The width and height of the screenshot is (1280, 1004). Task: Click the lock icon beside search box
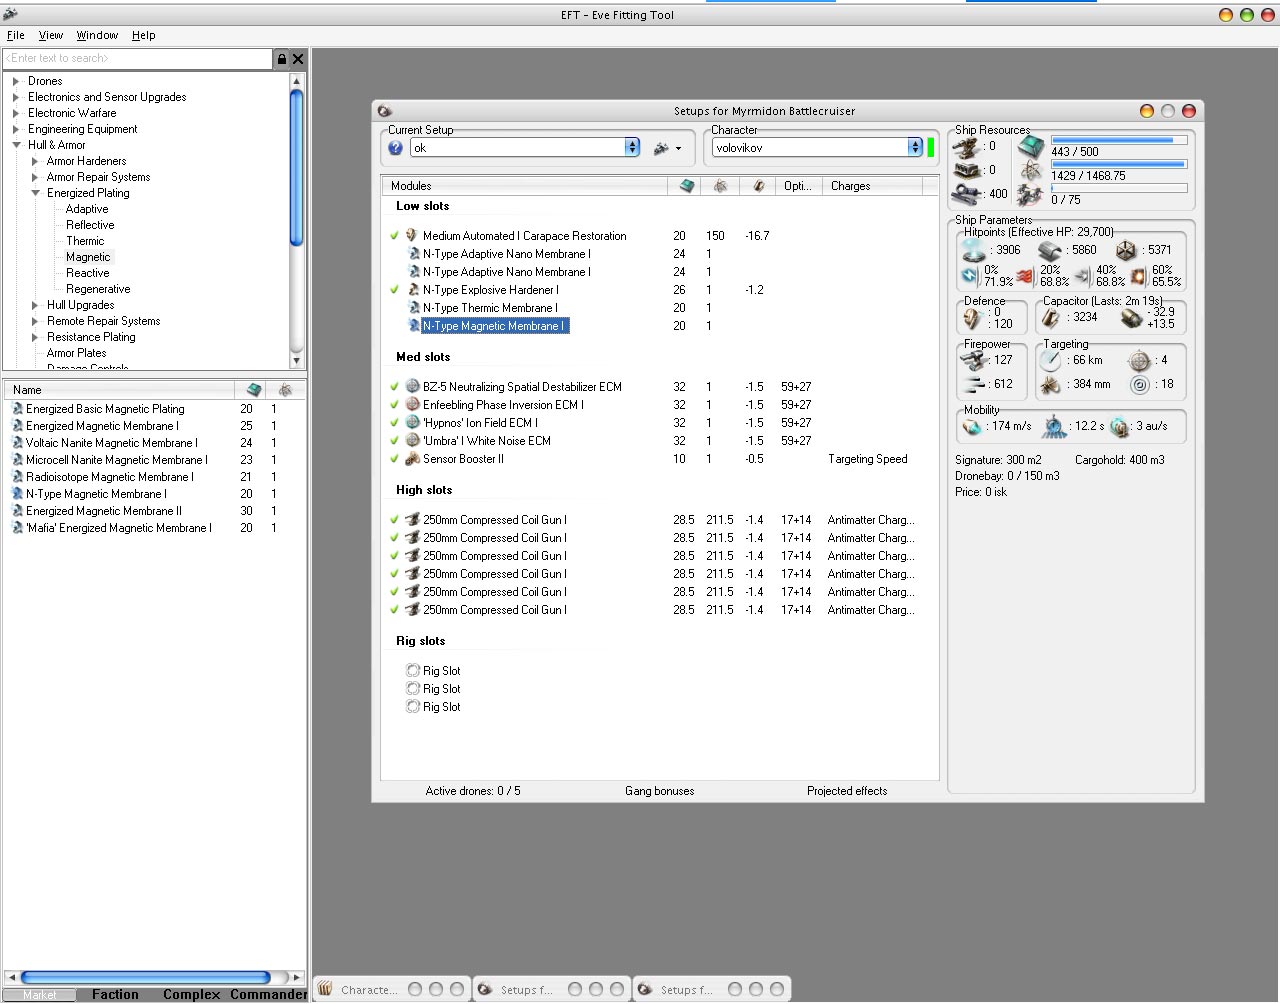pos(282,59)
